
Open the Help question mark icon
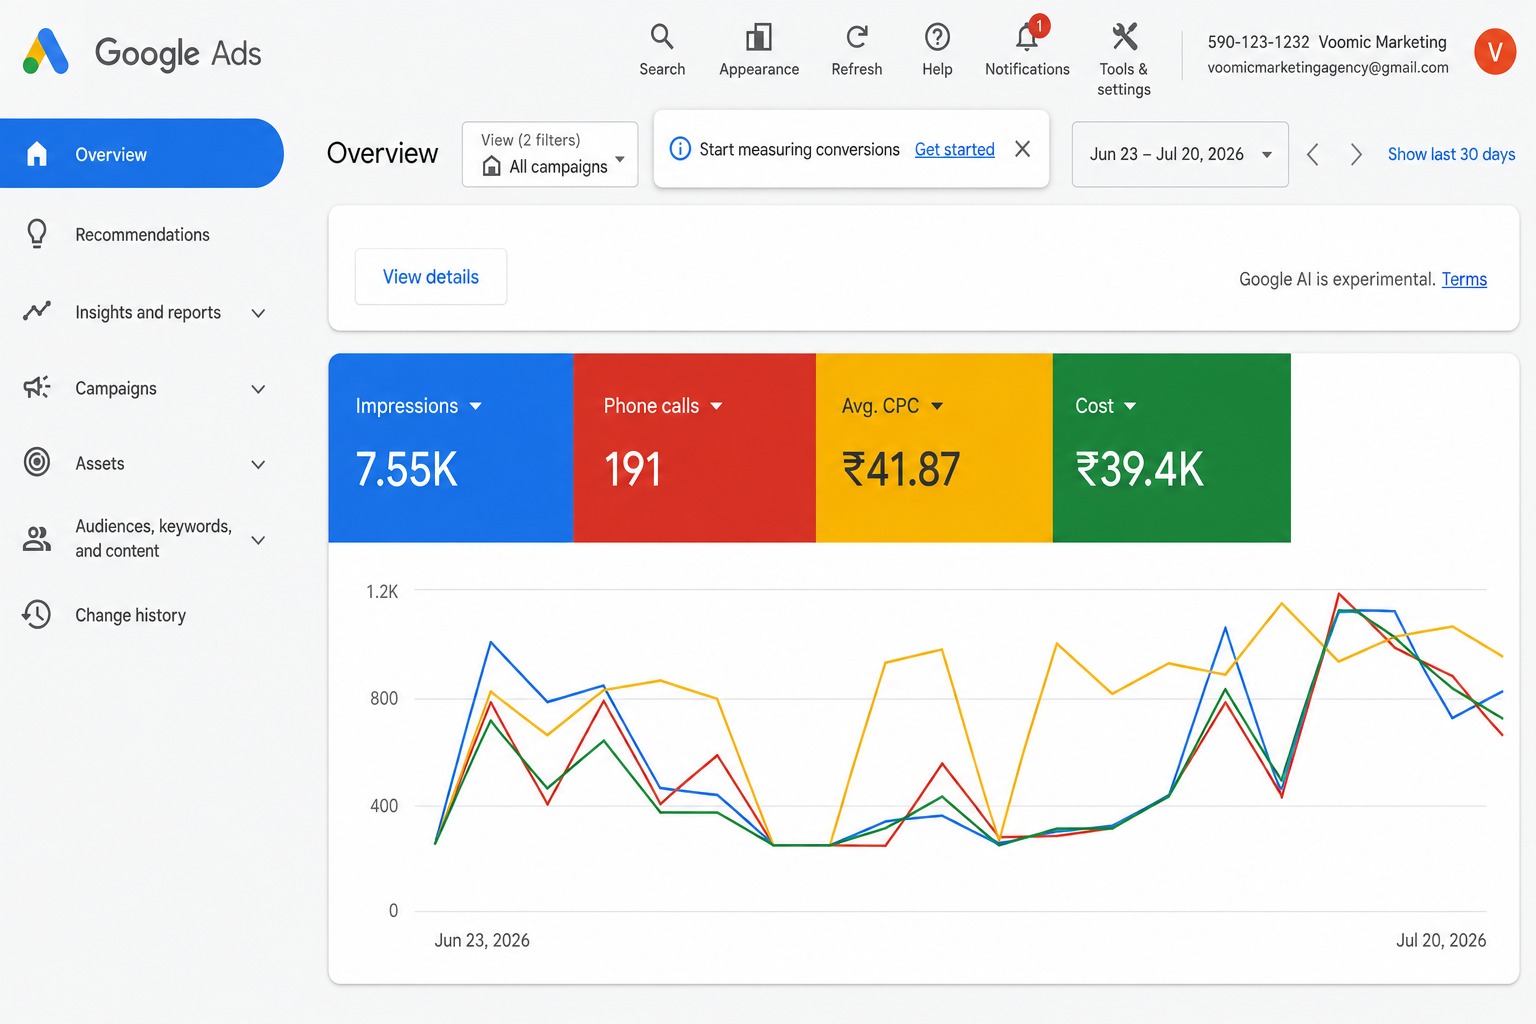tap(937, 37)
